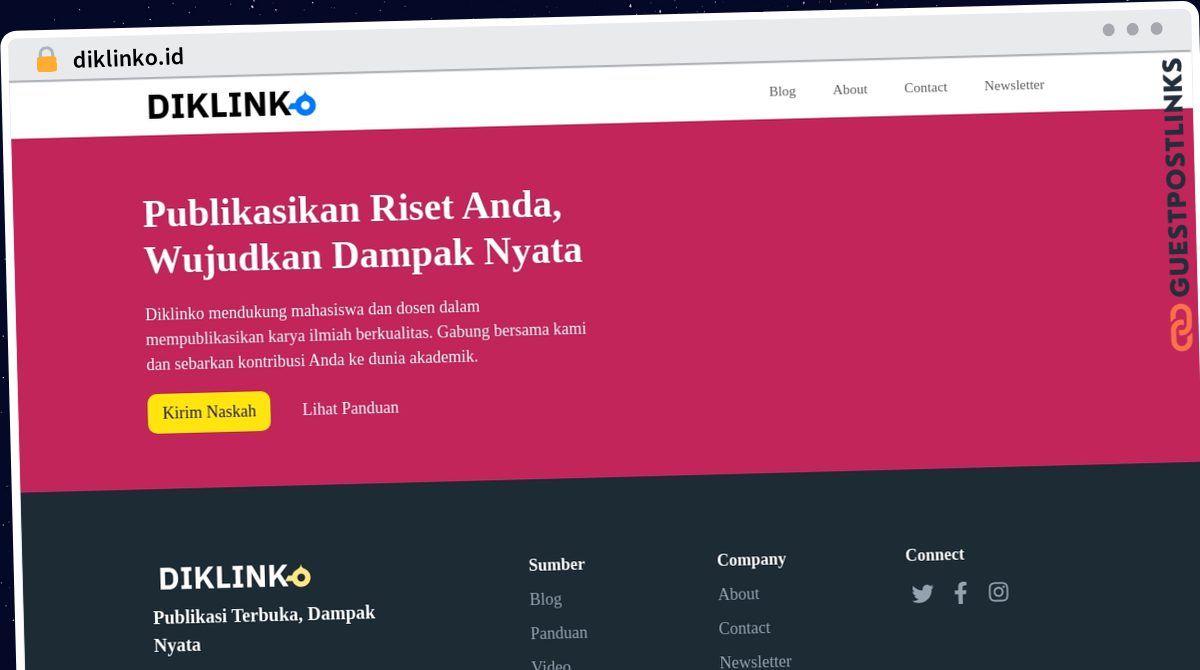Open the footer Contact link under Company
1200x670 pixels.
click(744, 628)
